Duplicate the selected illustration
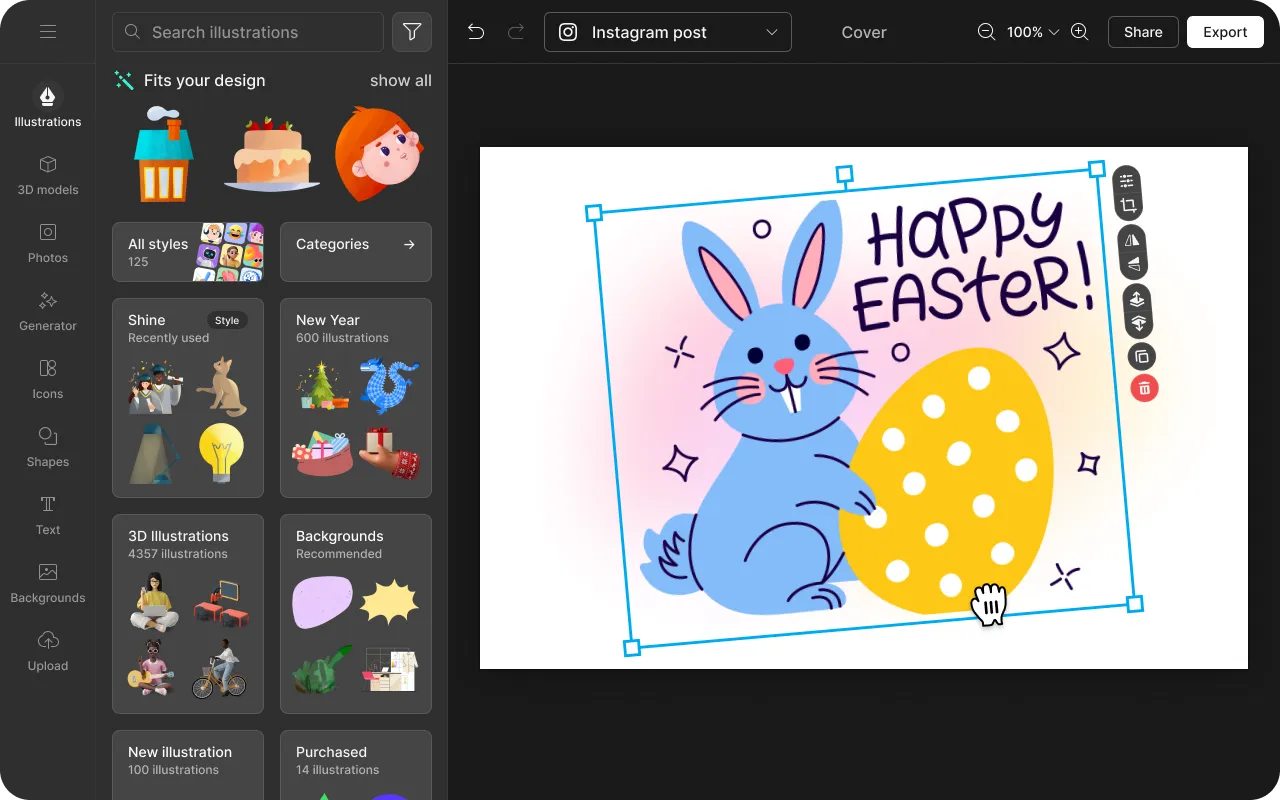The width and height of the screenshot is (1280, 800). point(1142,356)
